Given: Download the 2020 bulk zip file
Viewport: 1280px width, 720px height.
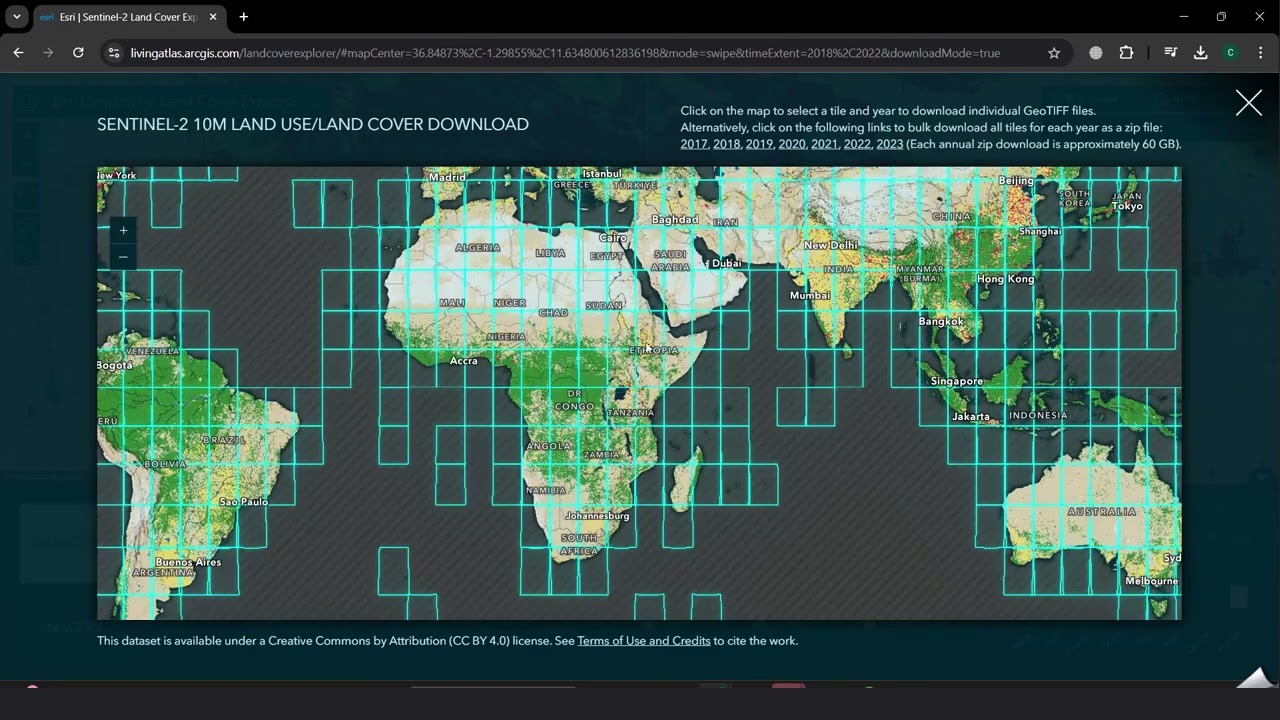Looking at the screenshot, I should point(792,144).
